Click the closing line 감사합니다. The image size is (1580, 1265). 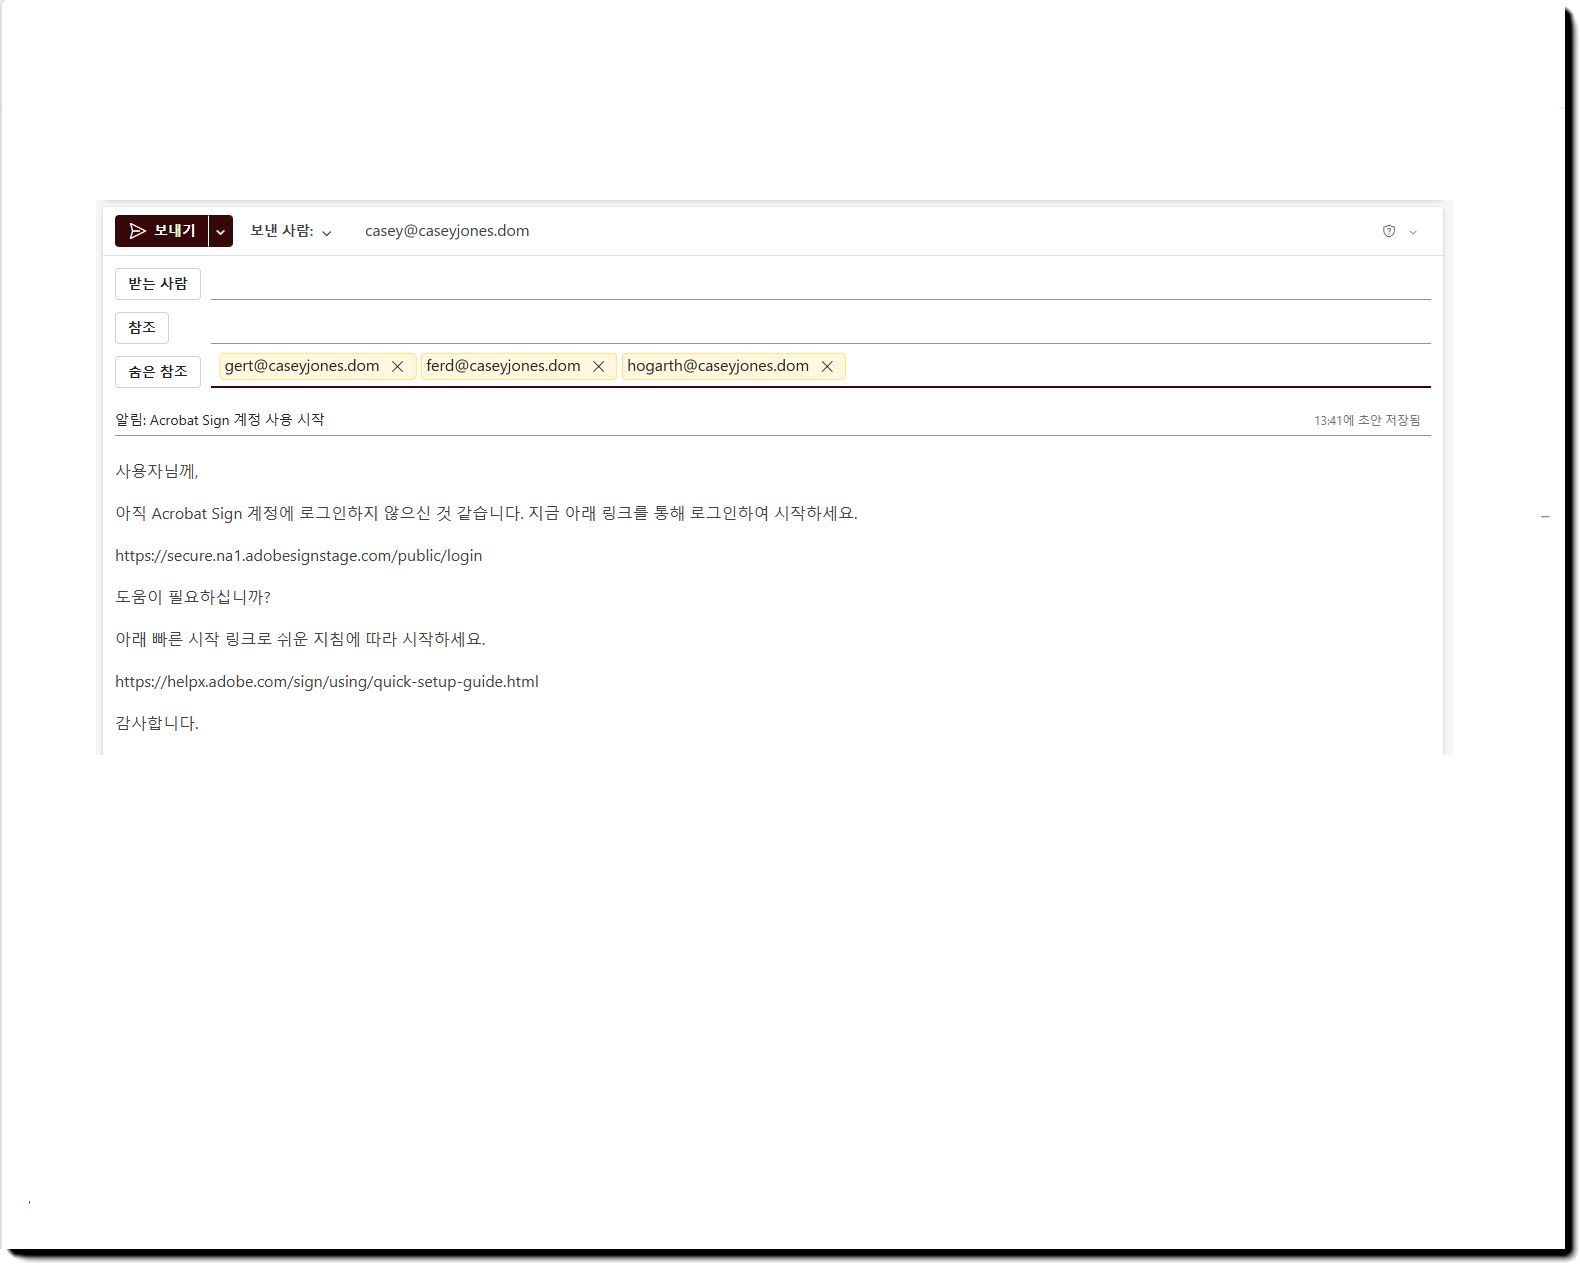[x=157, y=723]
